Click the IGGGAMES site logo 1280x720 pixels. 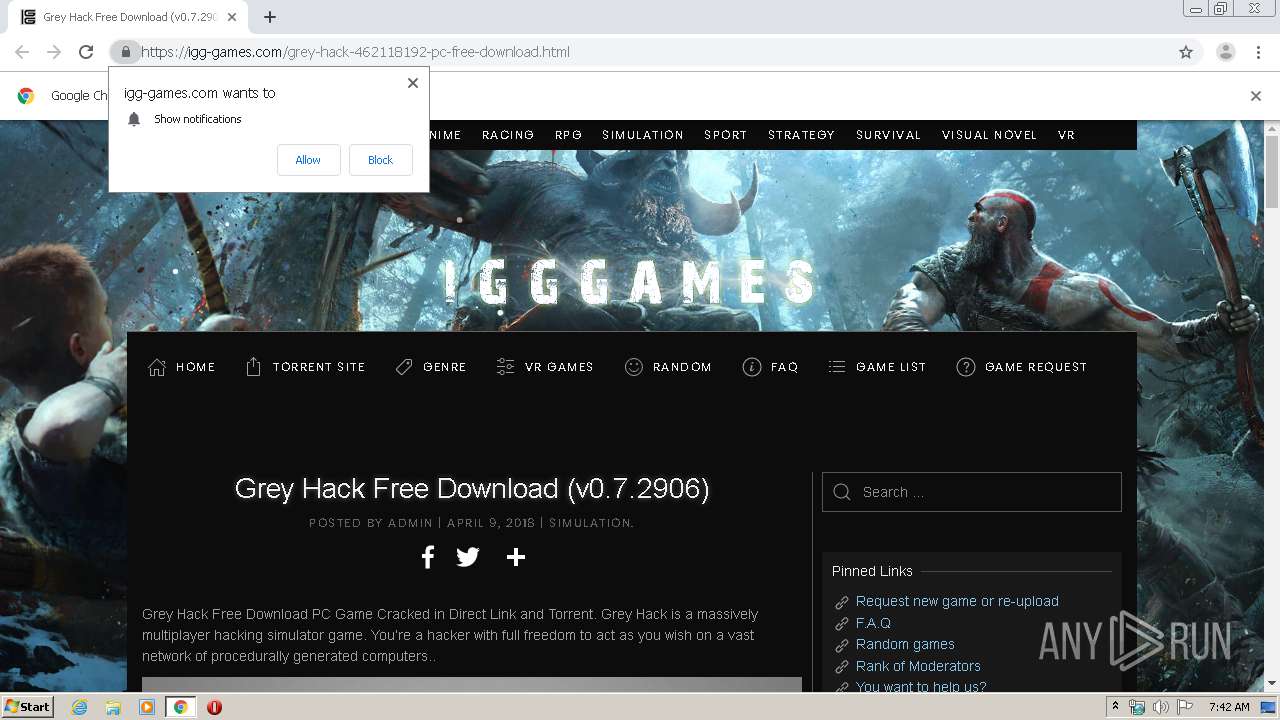(x=630, y=281)
